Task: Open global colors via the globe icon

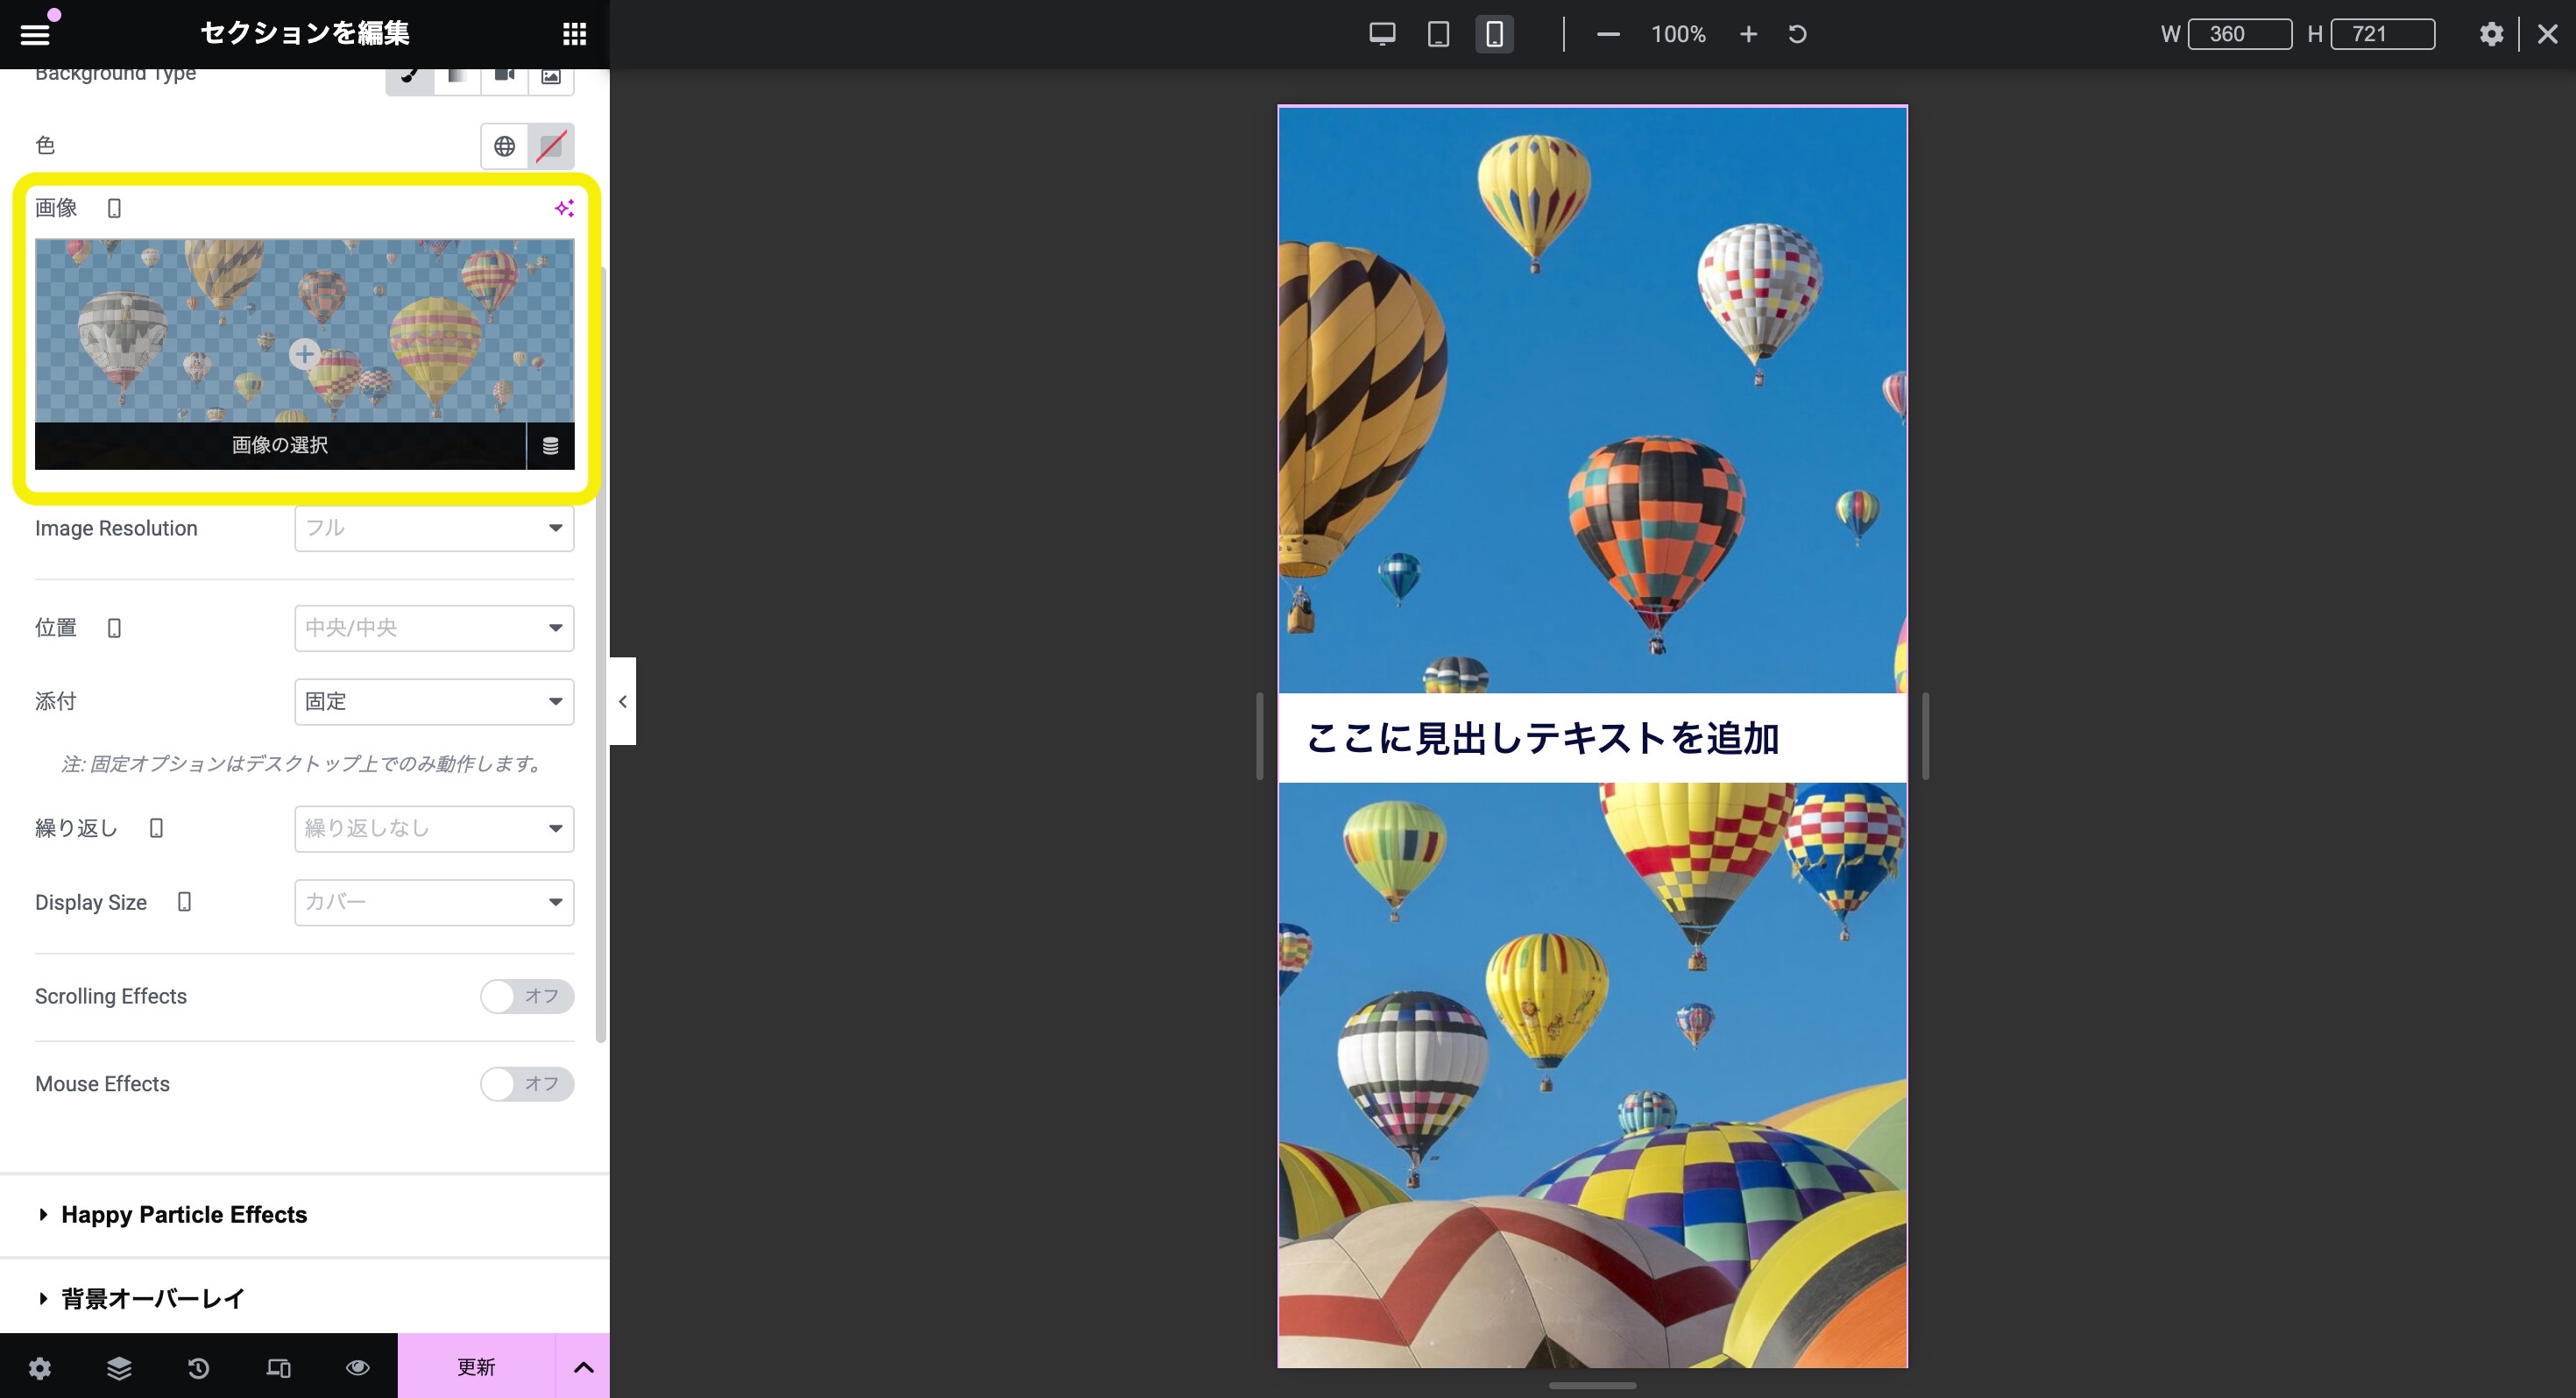Action: tap(504, 146)
